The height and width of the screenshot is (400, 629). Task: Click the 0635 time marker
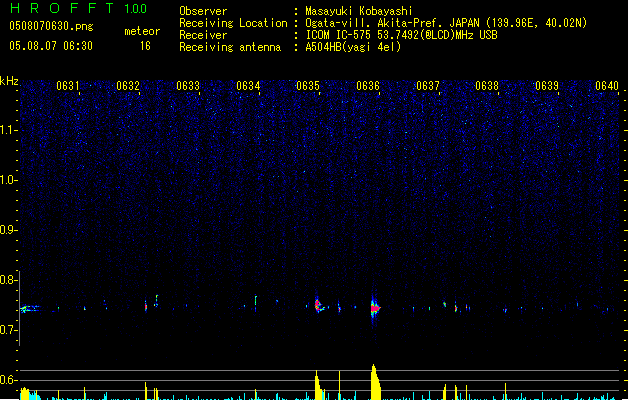pos(308,86)
